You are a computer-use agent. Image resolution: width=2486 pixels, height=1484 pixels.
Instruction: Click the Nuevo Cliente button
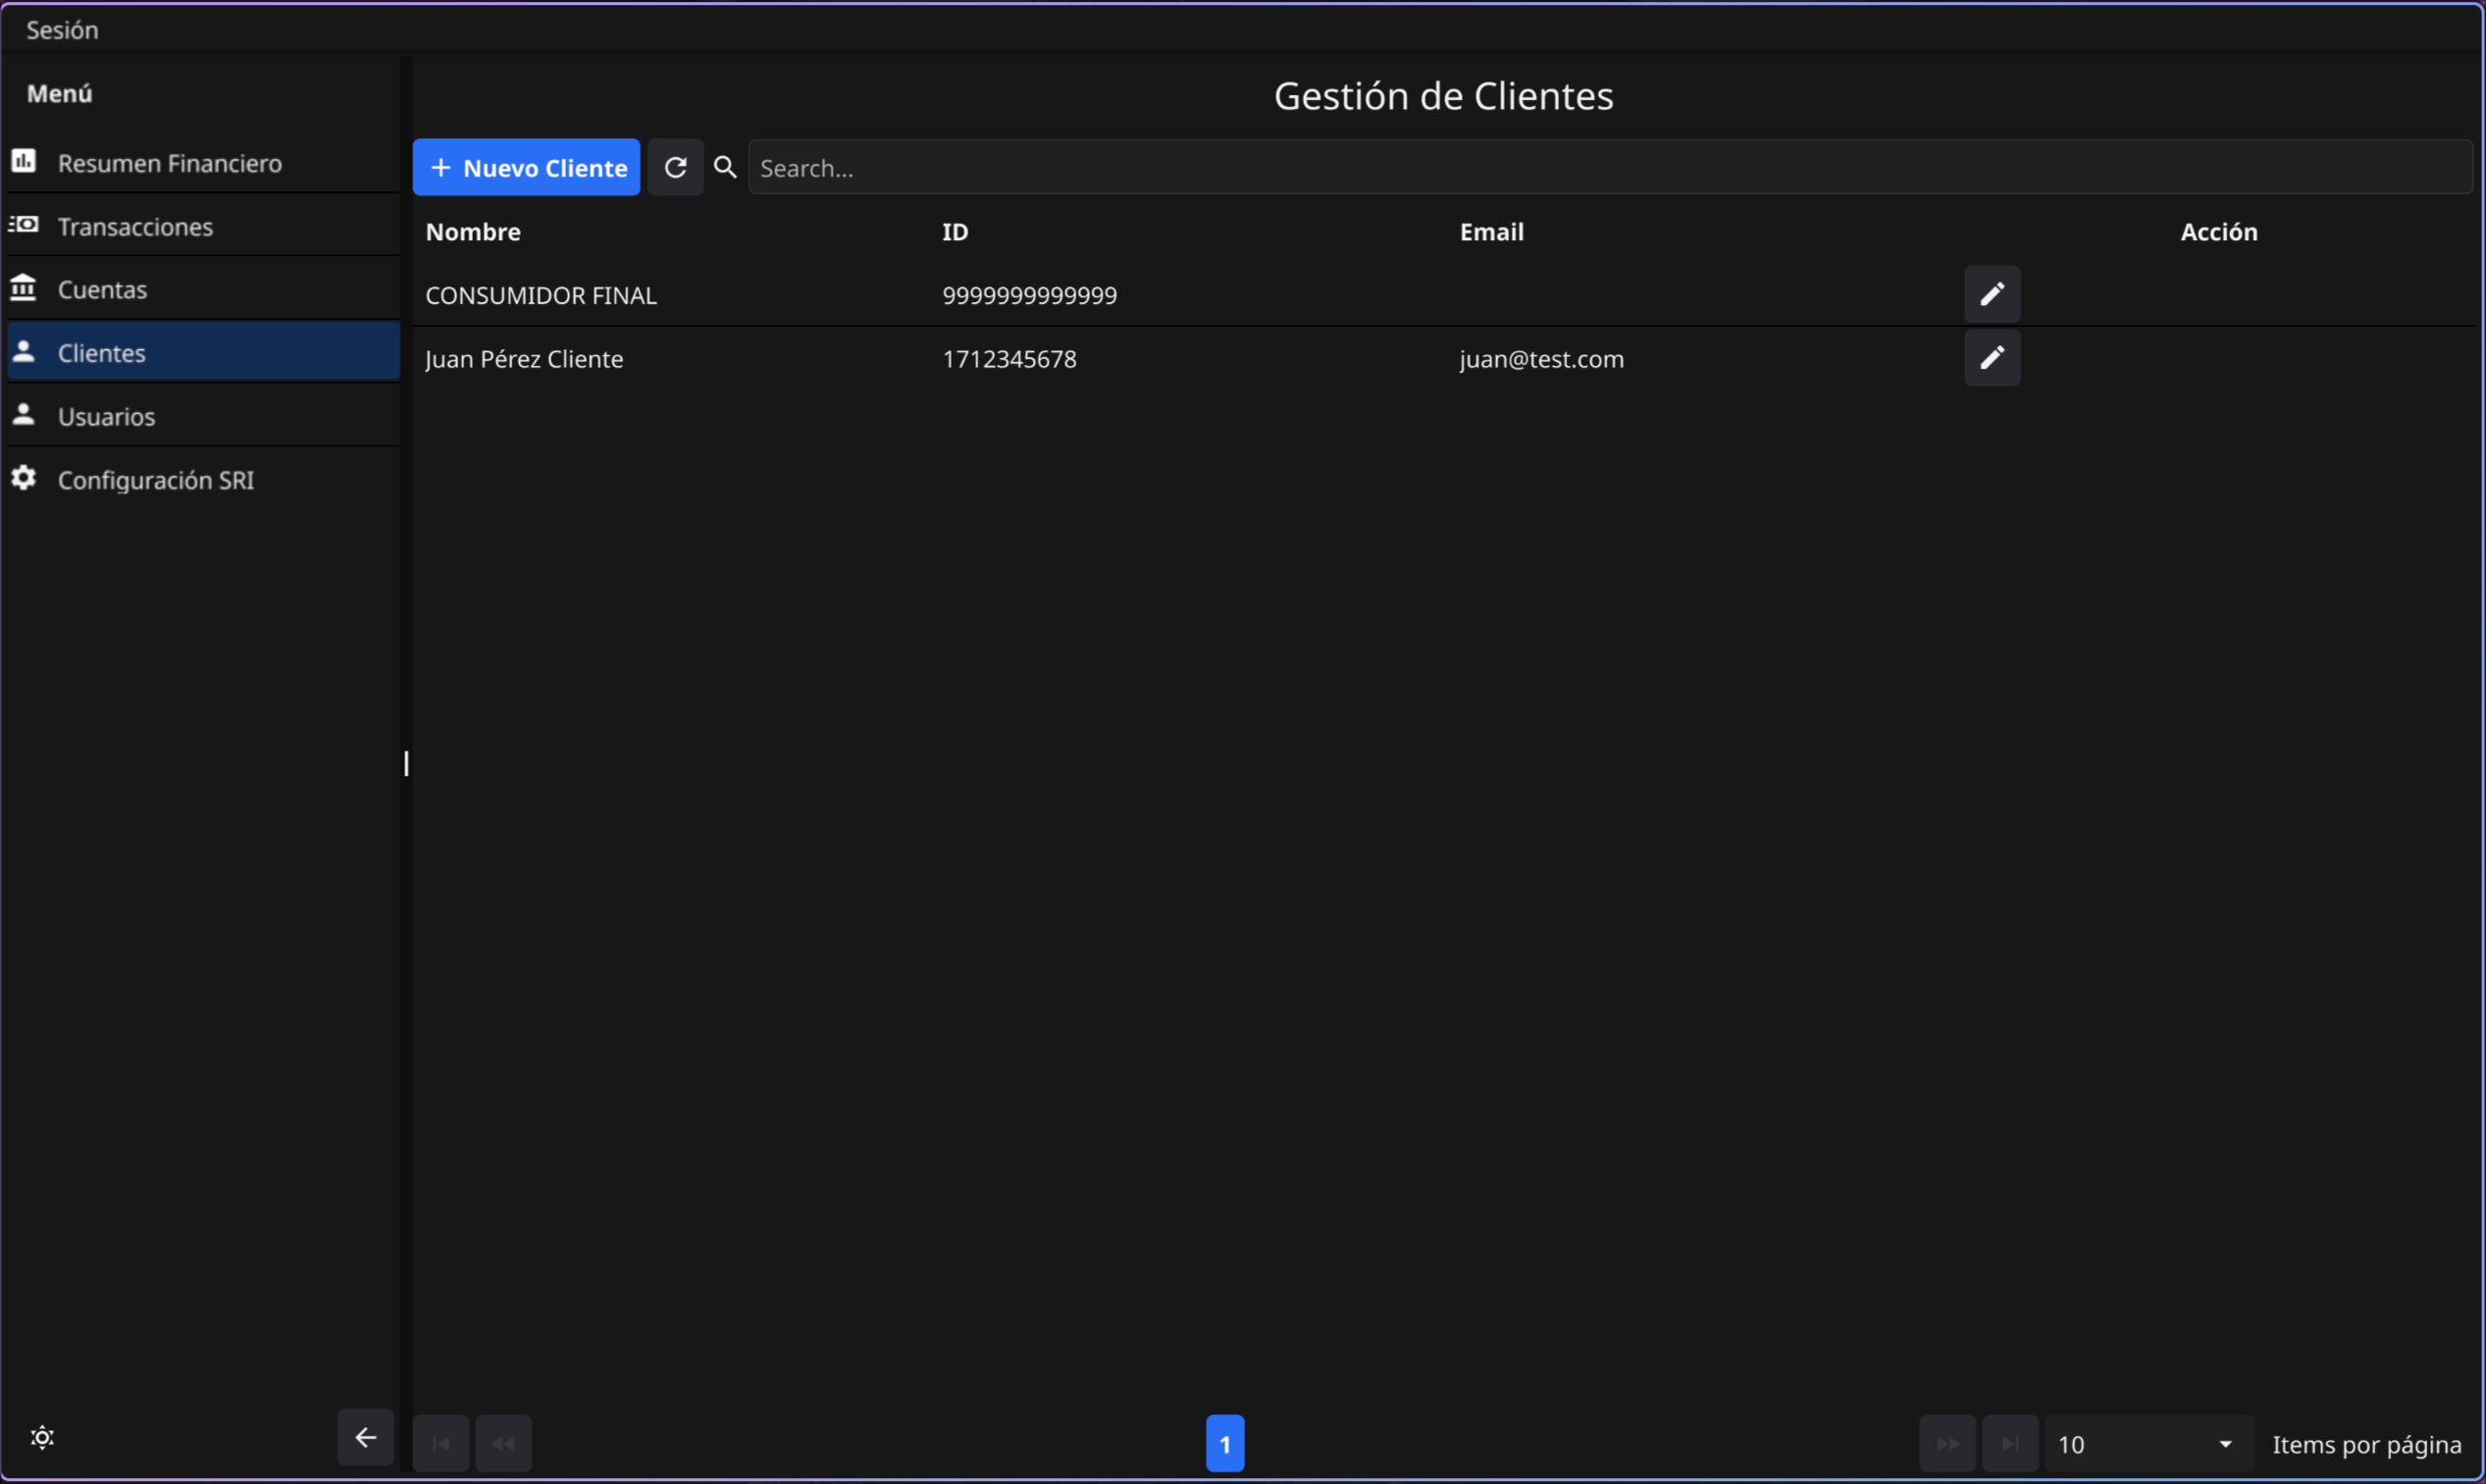tap(526, 168)
